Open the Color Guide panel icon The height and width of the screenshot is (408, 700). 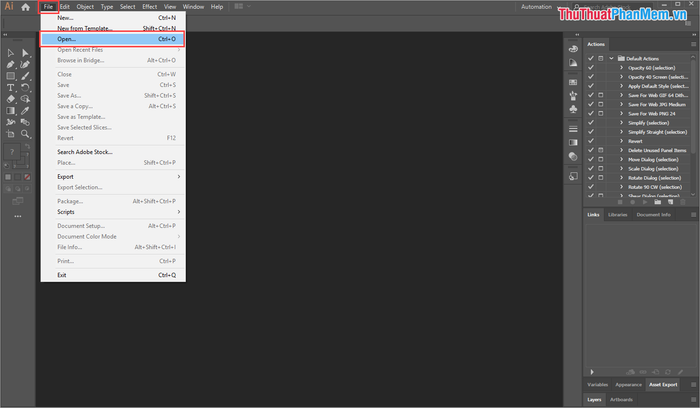[x=573, y=63]
